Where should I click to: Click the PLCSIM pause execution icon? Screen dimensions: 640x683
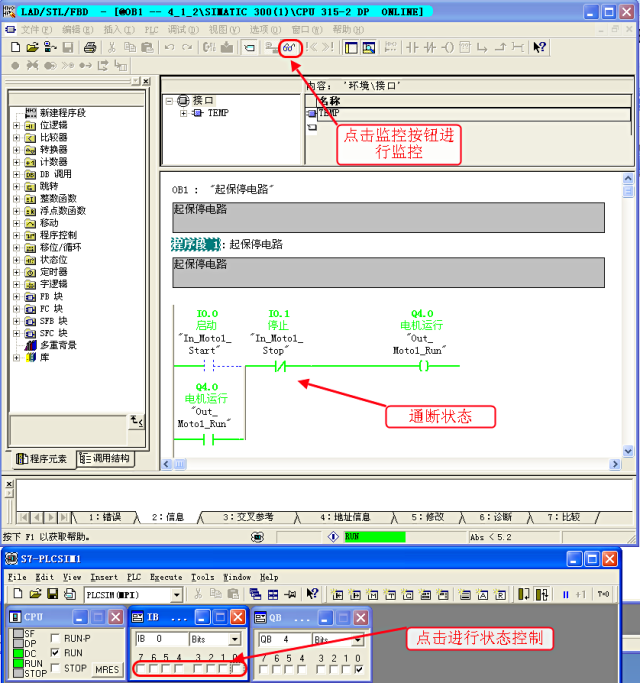566,594
